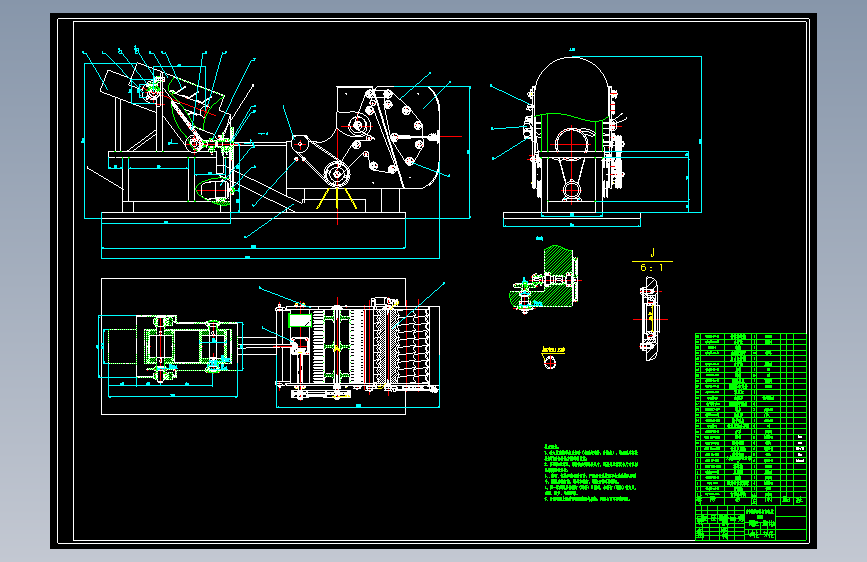867x562 pixels.
Task: Select the end view with arched hood
Action: [x=597, y=137]
